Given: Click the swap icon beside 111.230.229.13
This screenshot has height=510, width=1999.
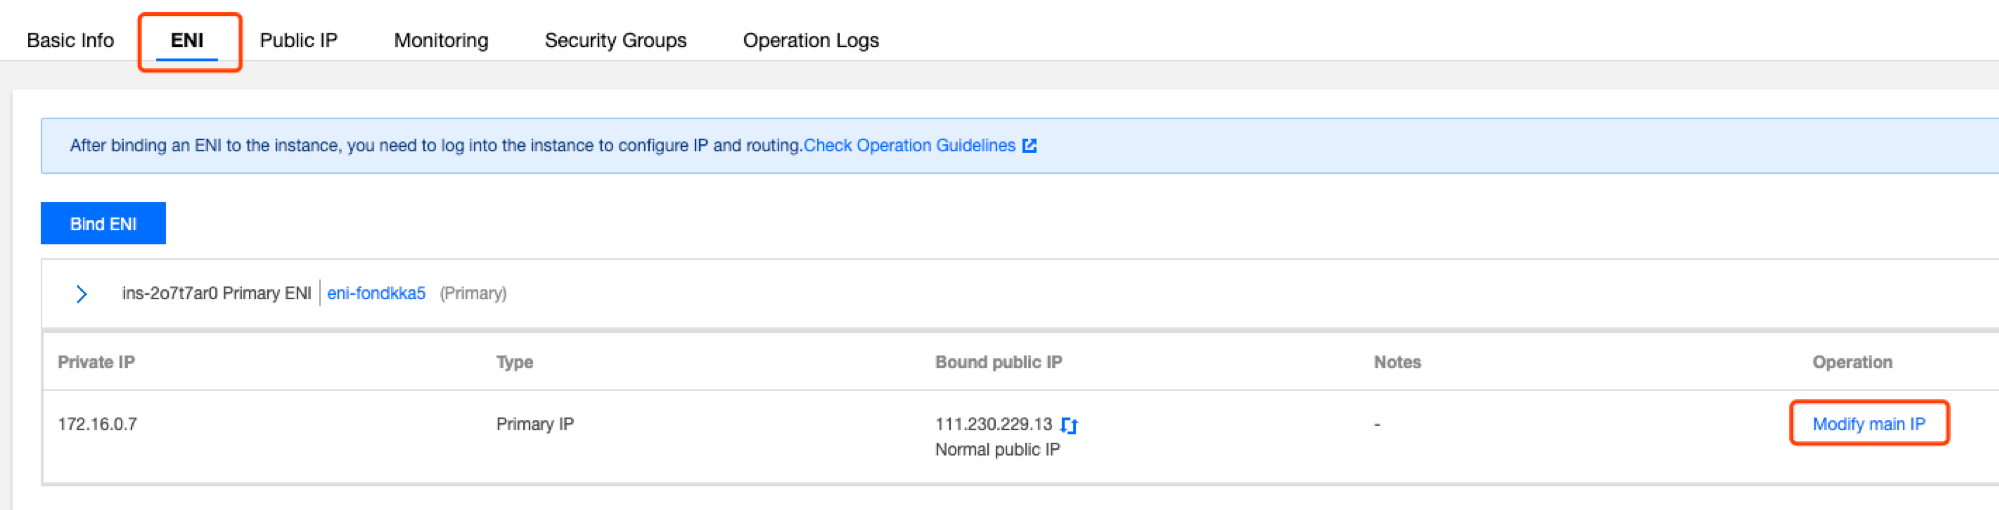Looking at the screenshot, I should coord(1069,425).
